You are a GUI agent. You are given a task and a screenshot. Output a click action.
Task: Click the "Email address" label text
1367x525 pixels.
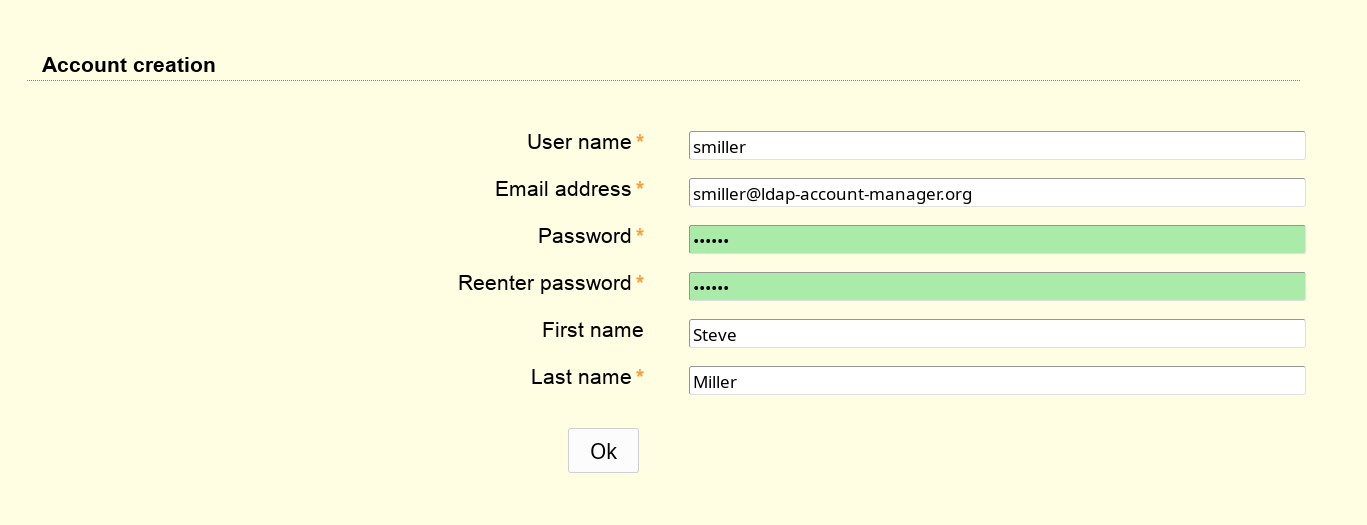[562, 189]
